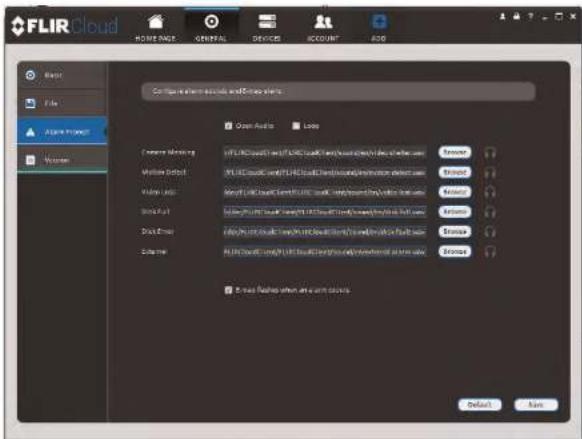The image size is (582, 439).
Task: Click the Version sidebar icon
Action: point(30,160)
